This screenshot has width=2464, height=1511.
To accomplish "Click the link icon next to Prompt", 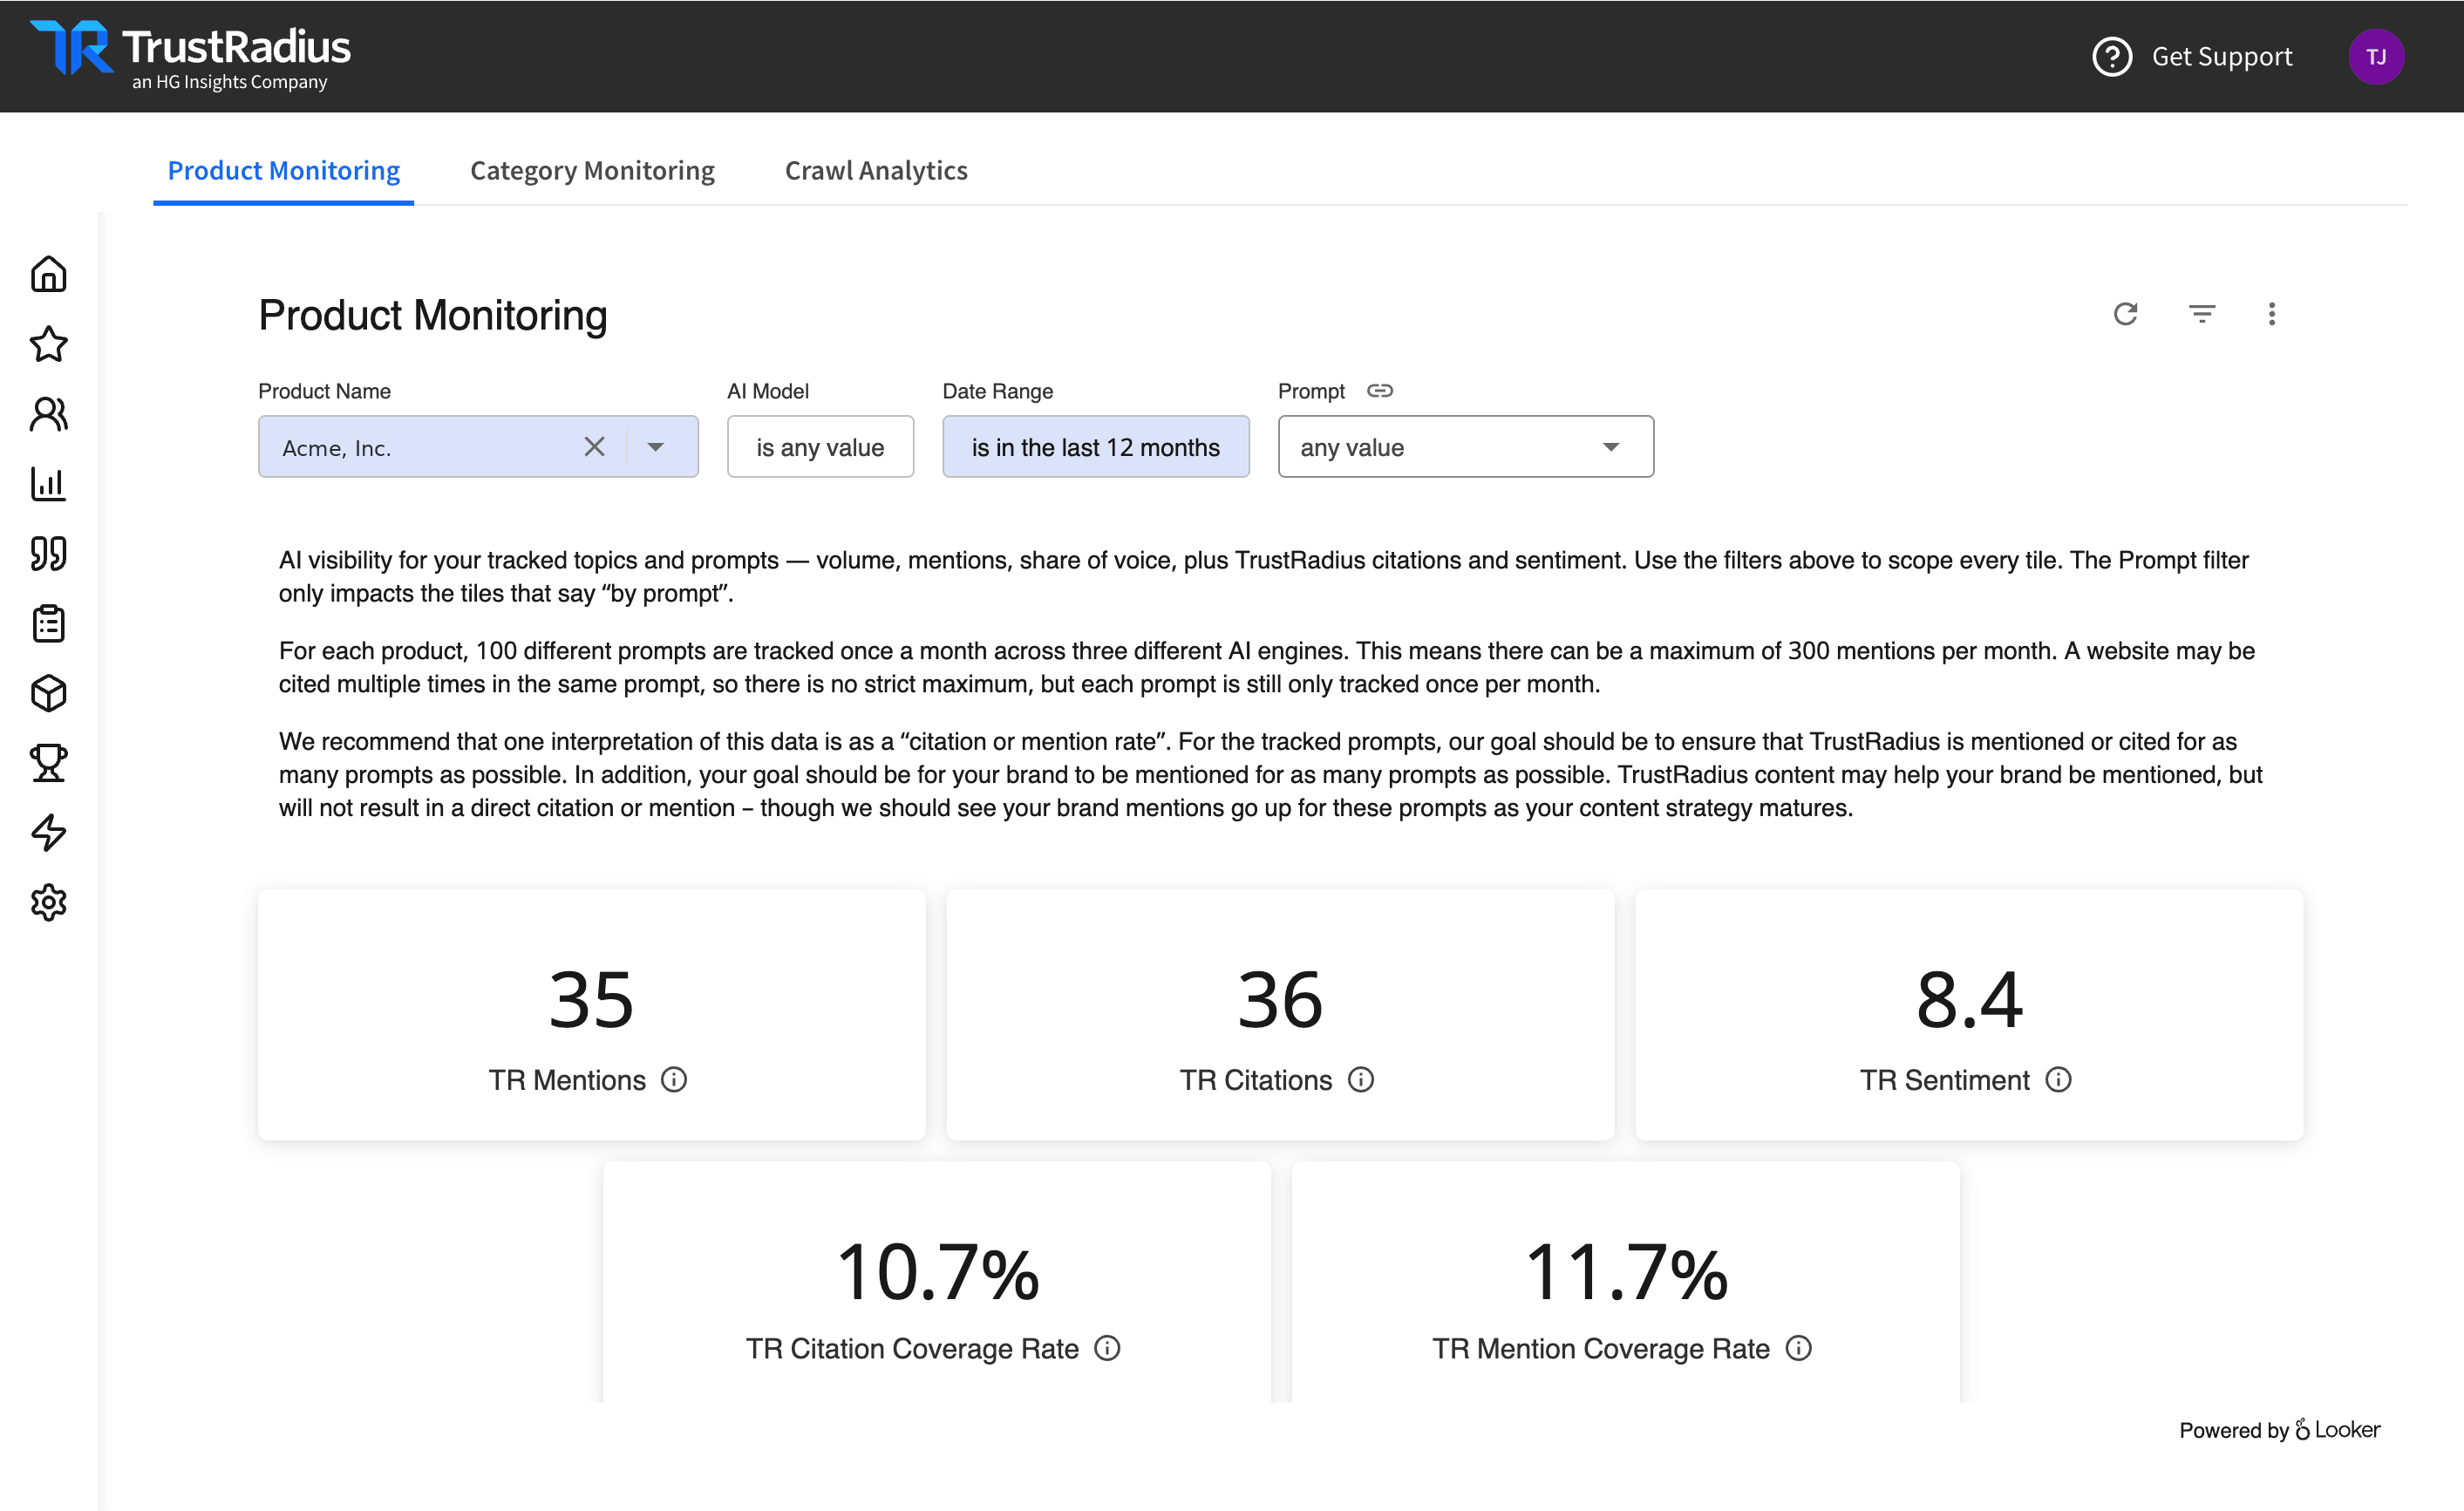I will coord(1380,391).
